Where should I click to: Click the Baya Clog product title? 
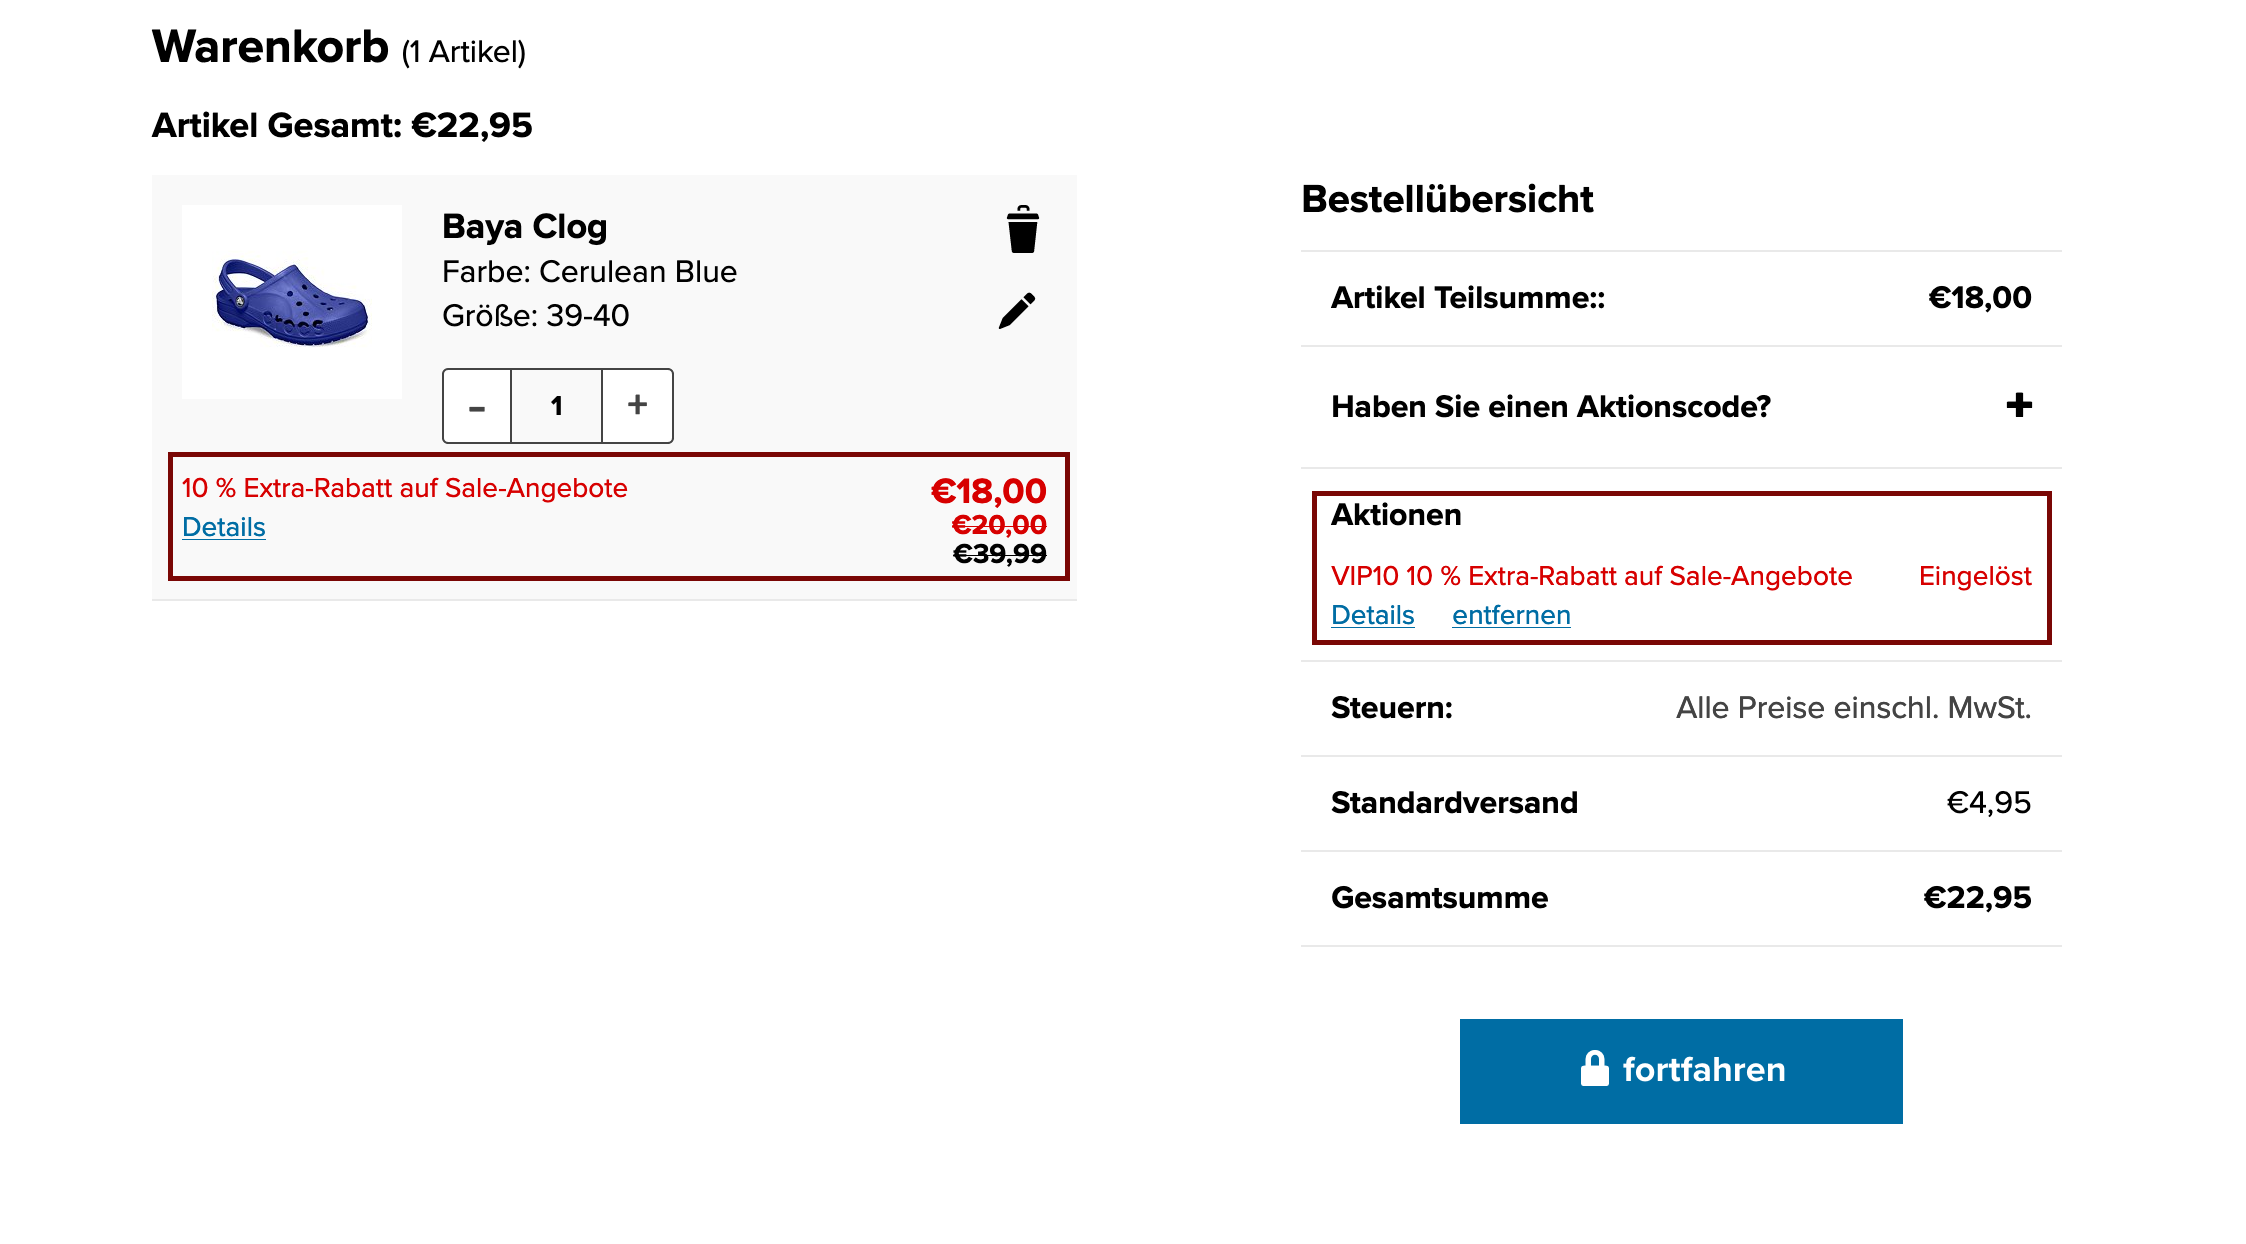pyautogui.click(x=525, y=227)
